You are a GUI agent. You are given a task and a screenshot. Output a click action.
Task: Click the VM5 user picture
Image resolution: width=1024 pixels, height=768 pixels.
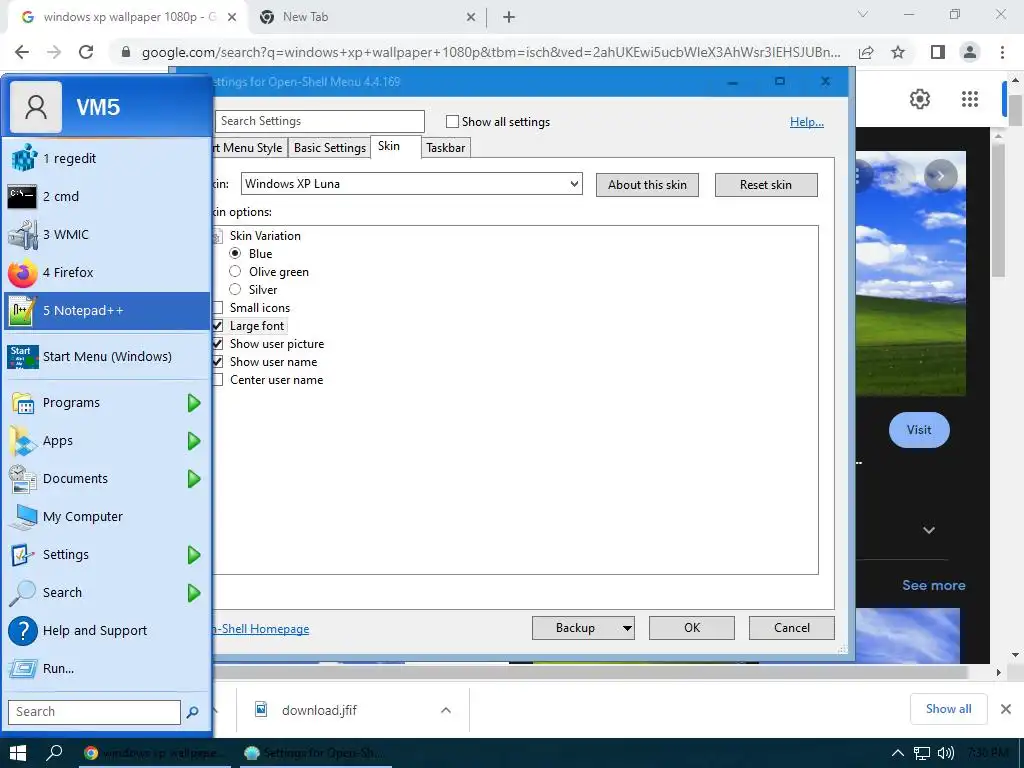pyautogui.click(x=36, y=106)
